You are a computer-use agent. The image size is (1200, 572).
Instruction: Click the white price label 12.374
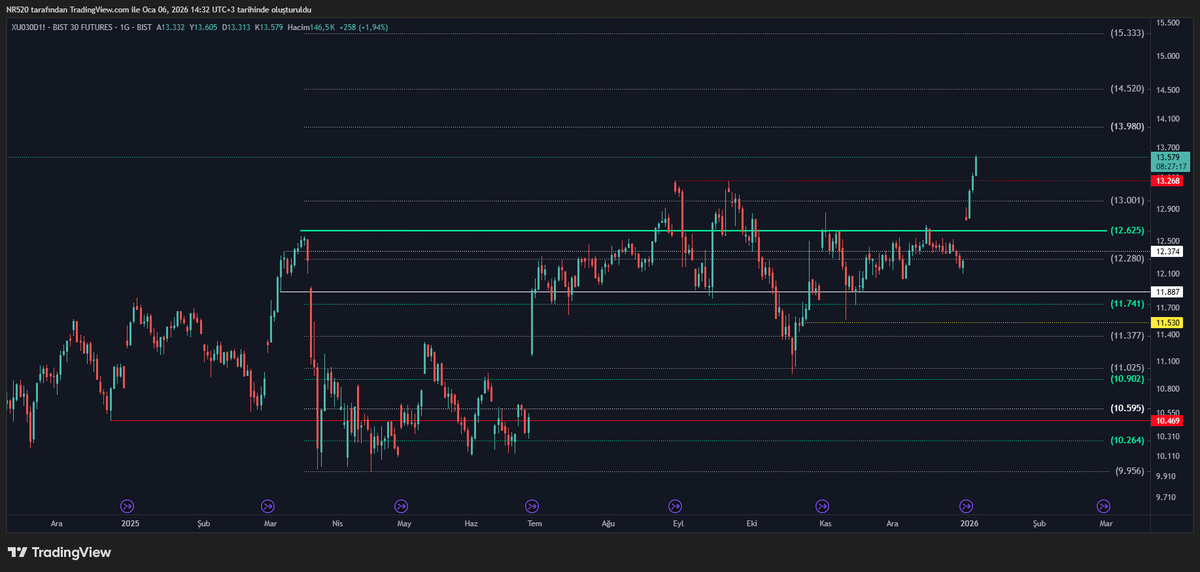click(x=1167, y=252)
